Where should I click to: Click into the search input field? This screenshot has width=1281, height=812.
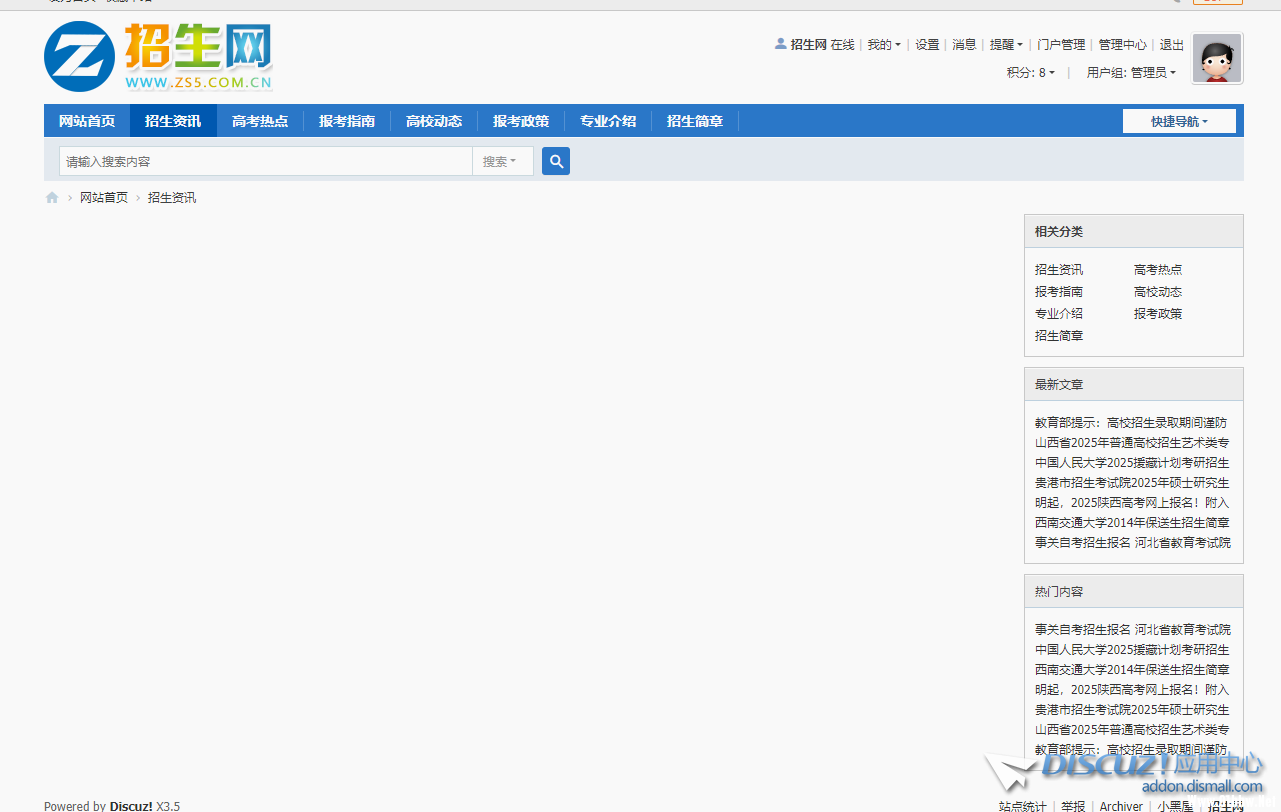coord(265,161)
